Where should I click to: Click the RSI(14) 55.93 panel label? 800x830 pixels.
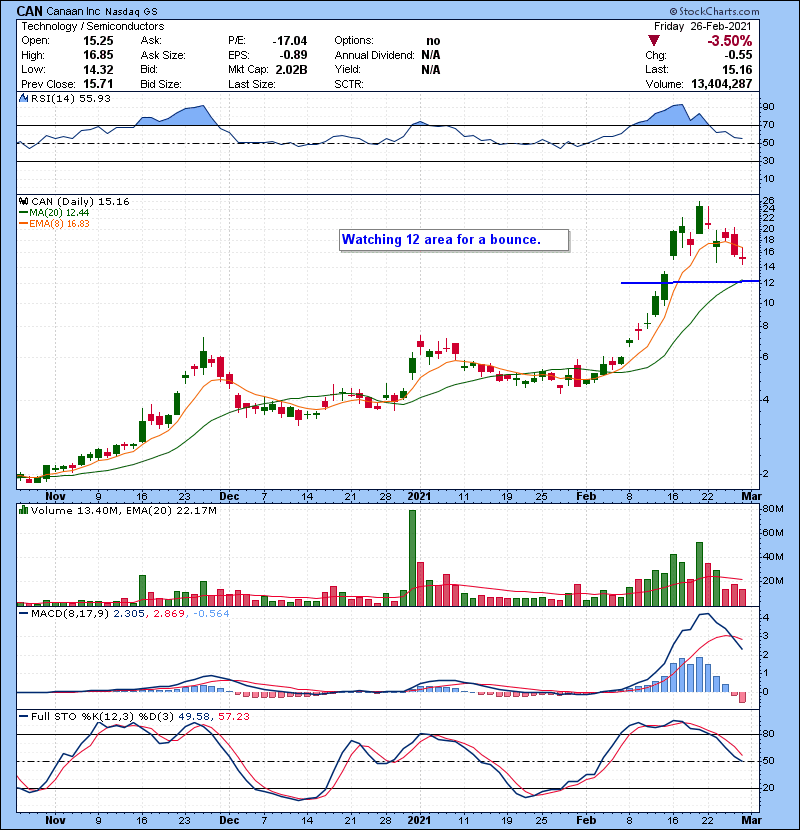pos(70,98)
